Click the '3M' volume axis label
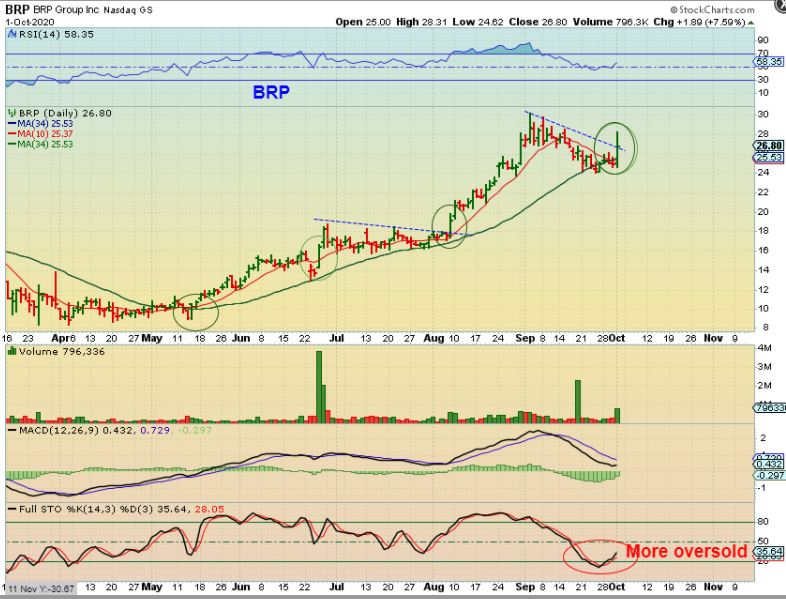 click(x=764, y=366)
